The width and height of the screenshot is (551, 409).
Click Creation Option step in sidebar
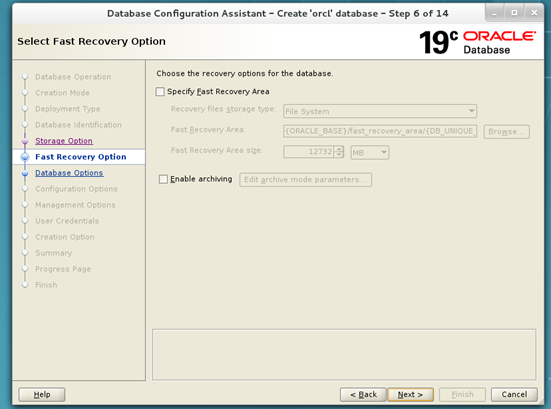click(65, 237)
